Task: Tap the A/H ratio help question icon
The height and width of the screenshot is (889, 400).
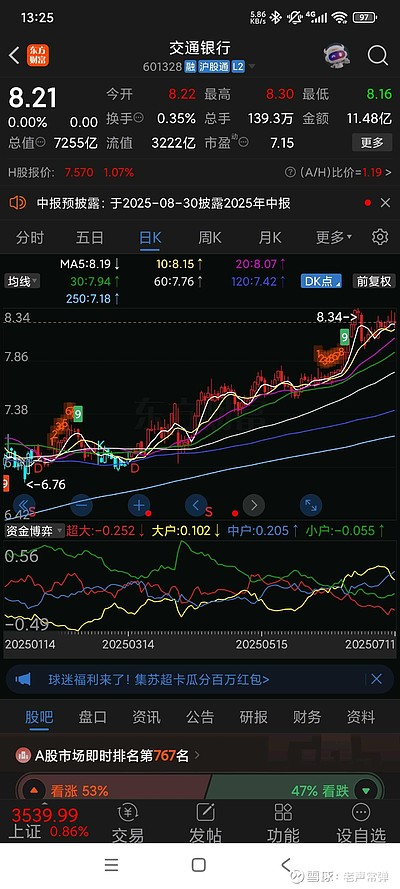Action: [x=290, y=172]
